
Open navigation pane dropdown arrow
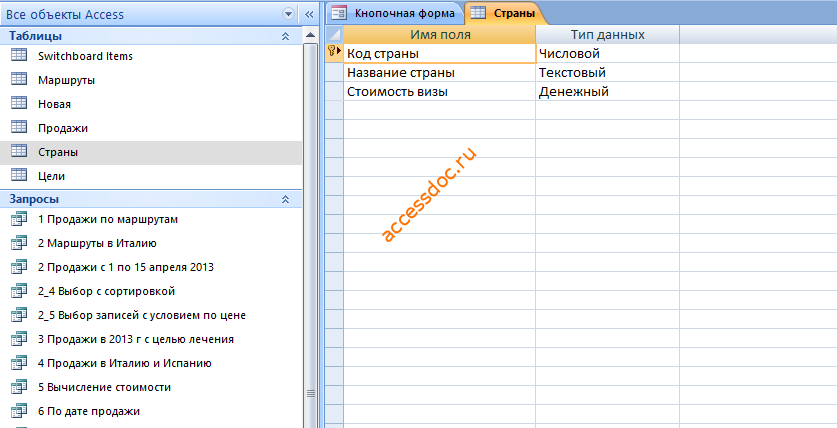pyautogui.click(x=288, y=14)
